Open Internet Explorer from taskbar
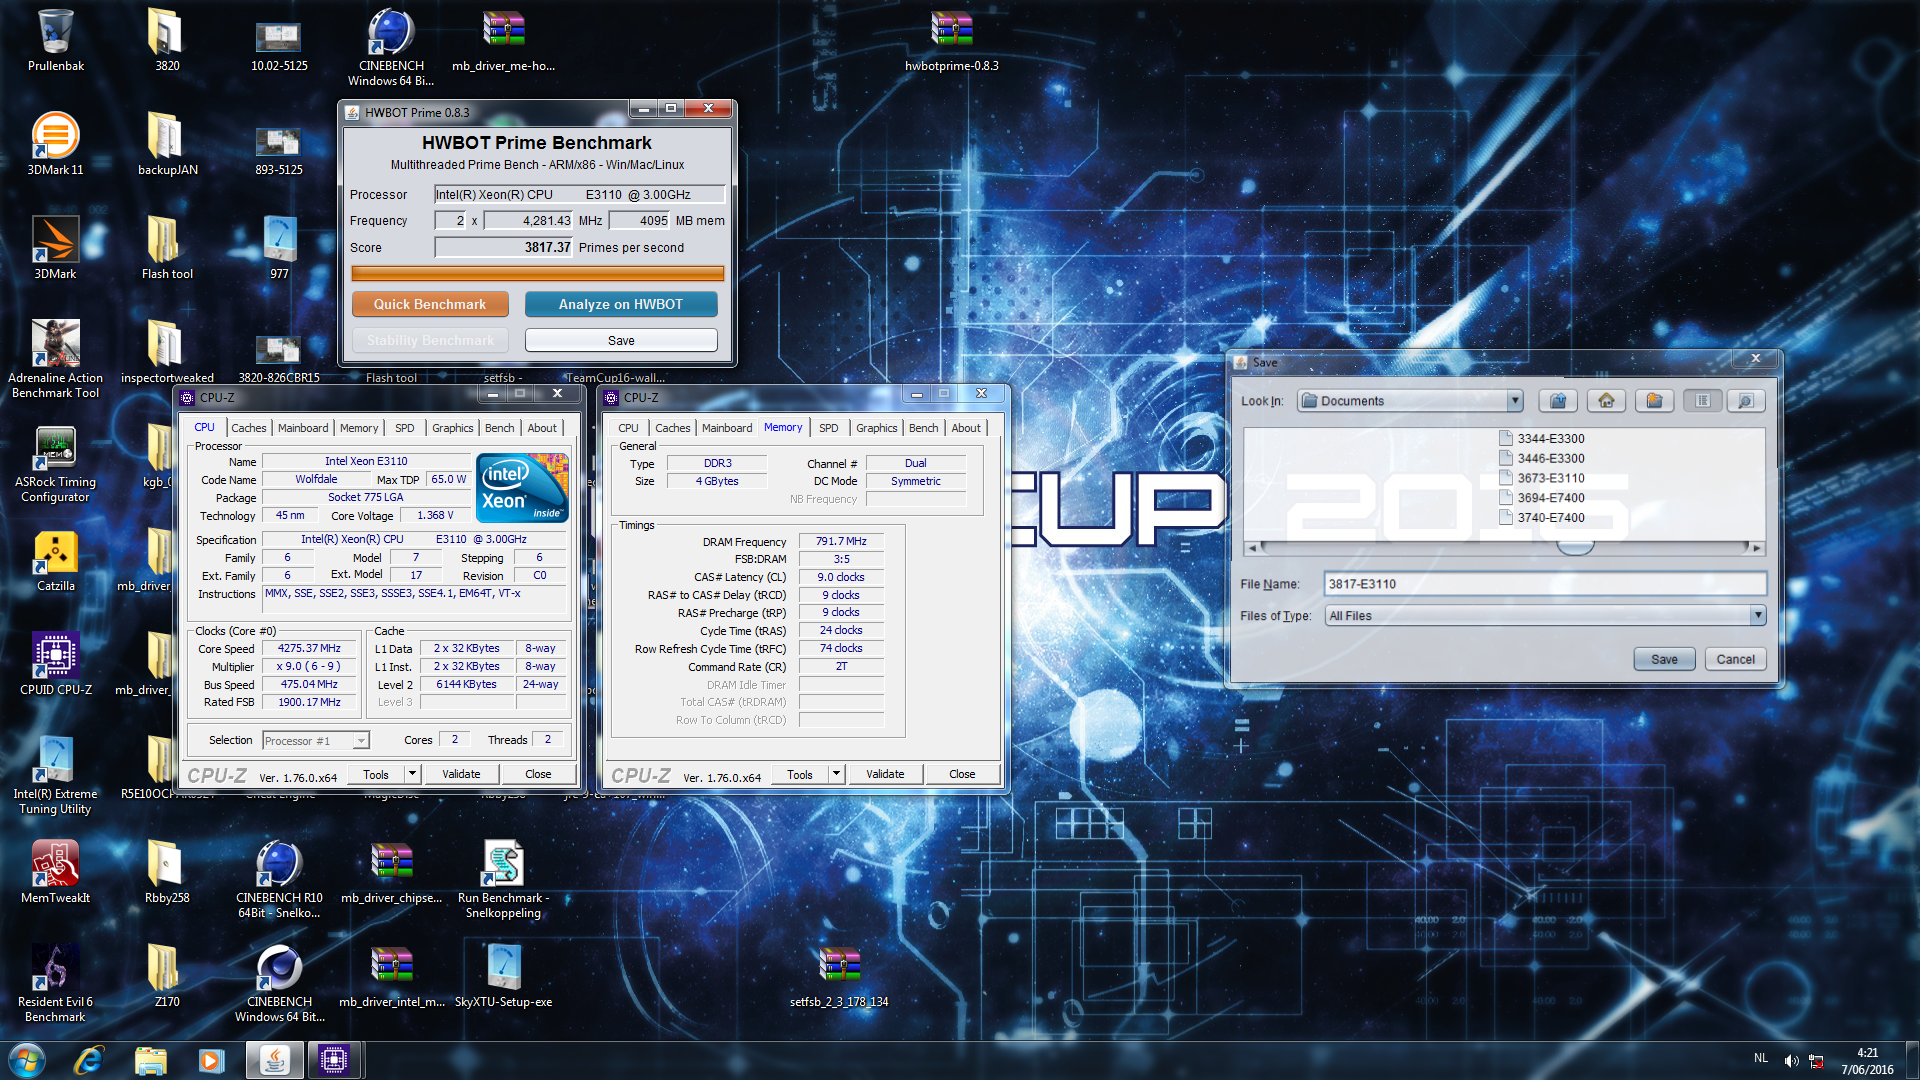1920x1080 pixels. (x=89, y=1060)
